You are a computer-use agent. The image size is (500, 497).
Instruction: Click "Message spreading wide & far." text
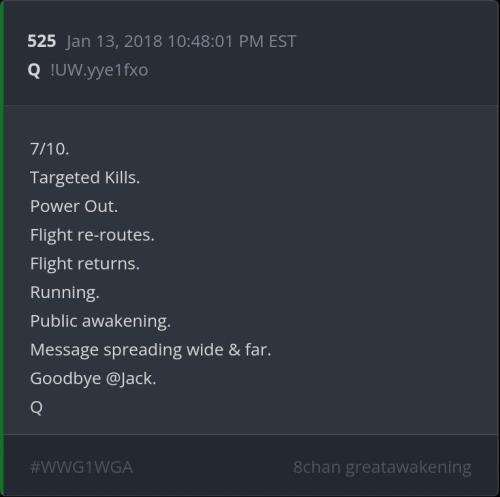151,350
